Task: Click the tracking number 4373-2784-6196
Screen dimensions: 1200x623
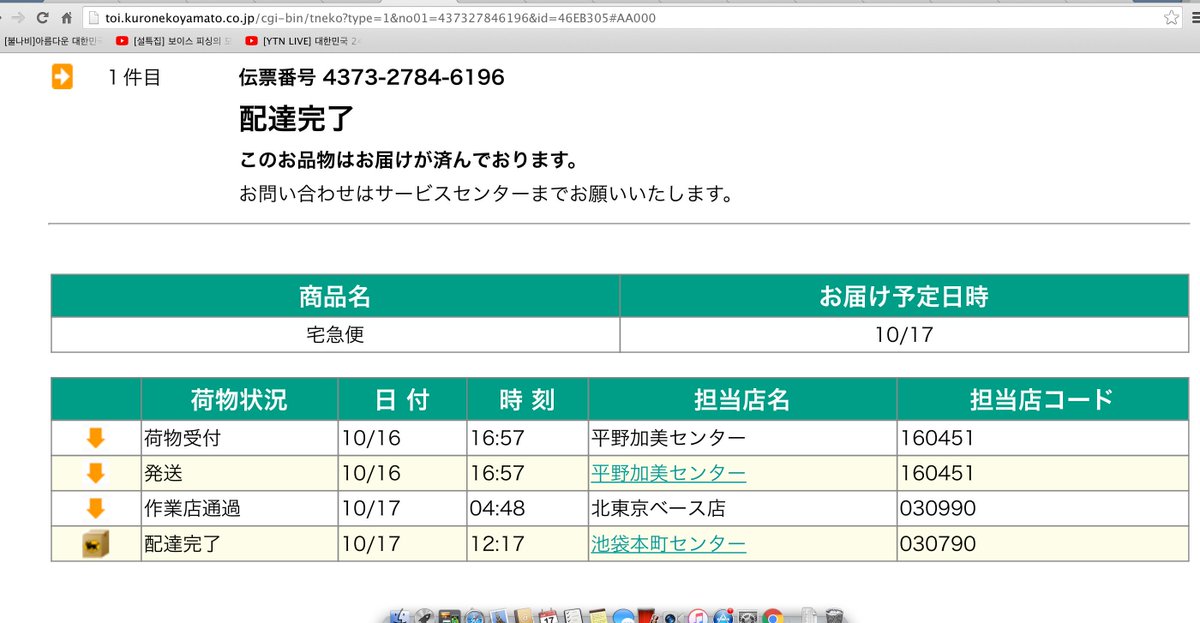Action: 414,77
